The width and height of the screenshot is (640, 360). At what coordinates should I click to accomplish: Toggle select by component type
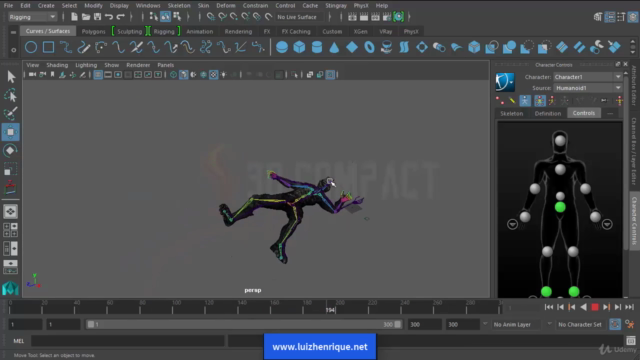click(x=177, y=17)
